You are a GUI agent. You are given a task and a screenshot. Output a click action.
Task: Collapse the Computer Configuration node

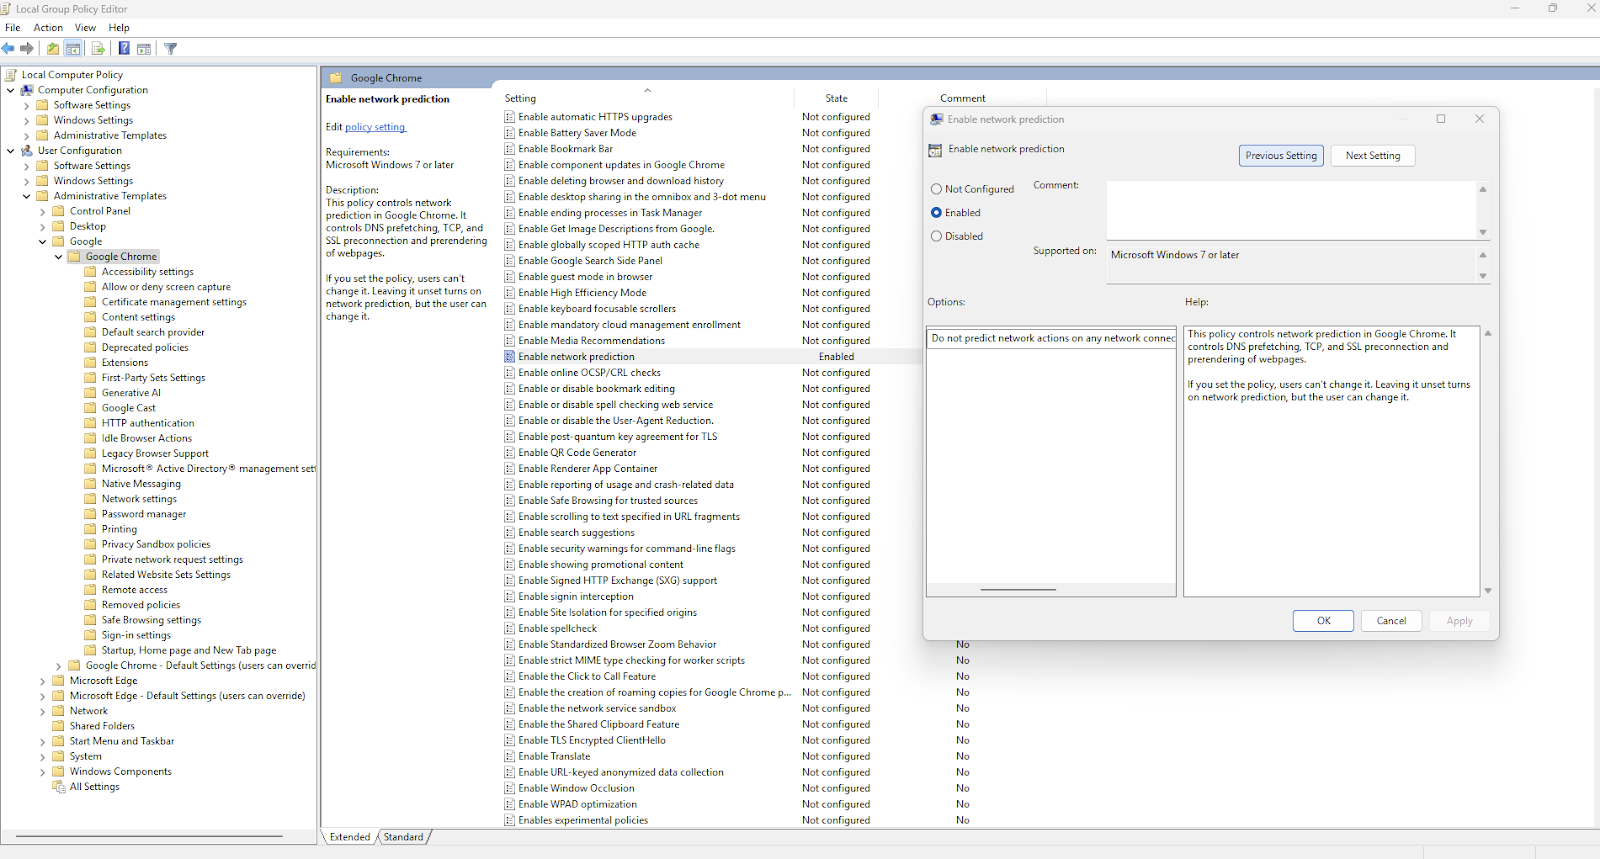11,90
